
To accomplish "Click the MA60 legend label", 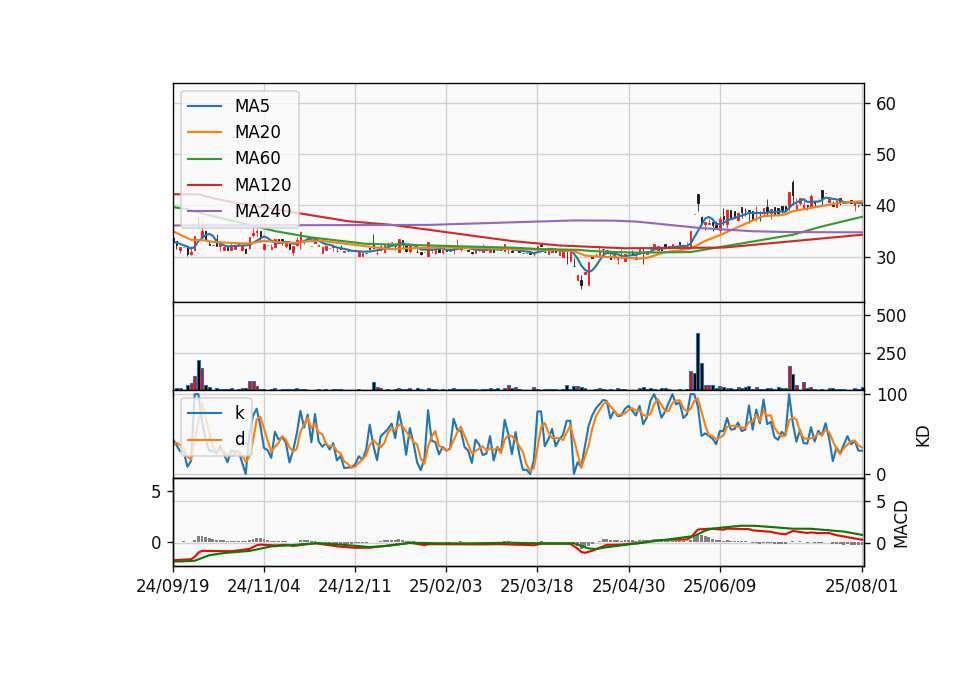I will (x=258, y=159).
